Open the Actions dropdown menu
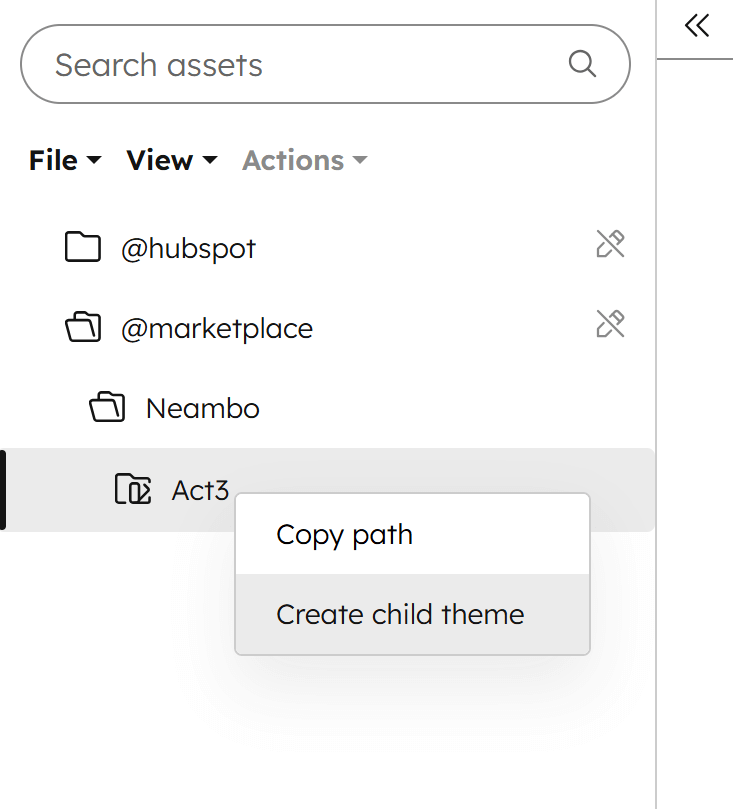 tap(303, 160)
